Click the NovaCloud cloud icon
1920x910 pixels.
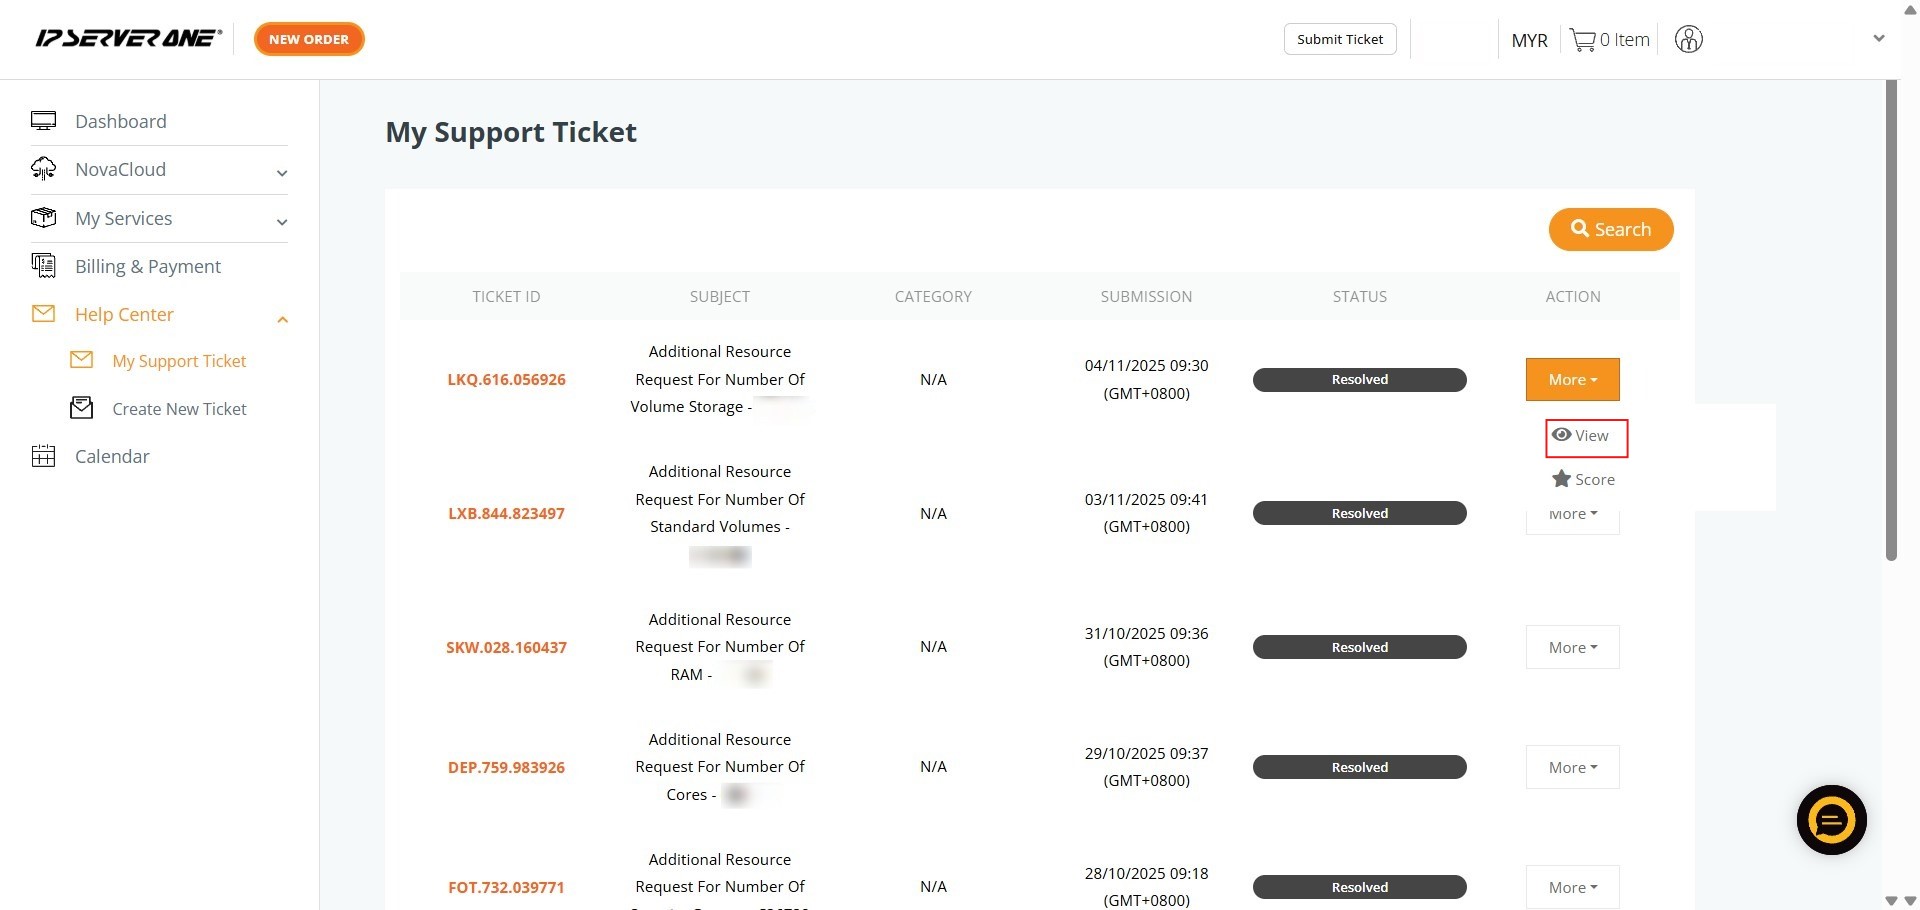pyautogui.click(x=43, y=169)
